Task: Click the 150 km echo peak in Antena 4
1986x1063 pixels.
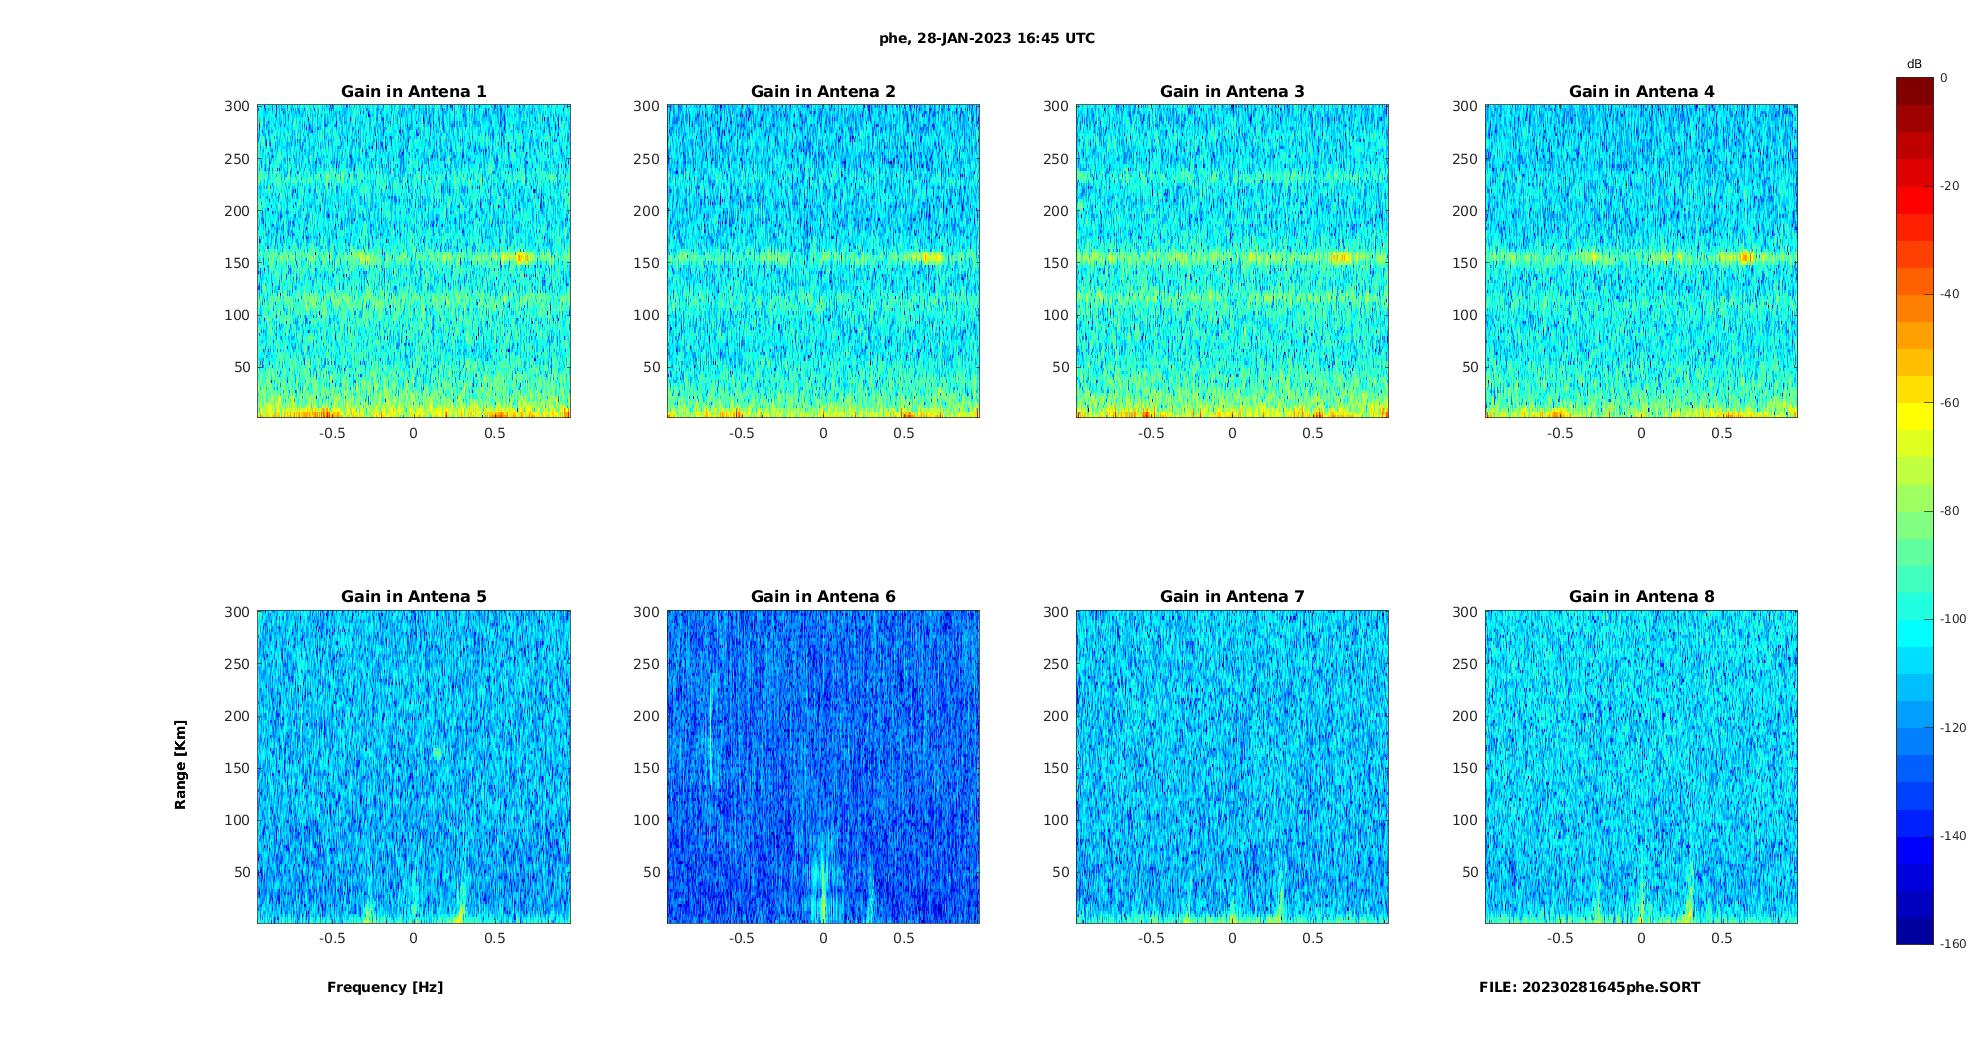Action: (1746, 257)
